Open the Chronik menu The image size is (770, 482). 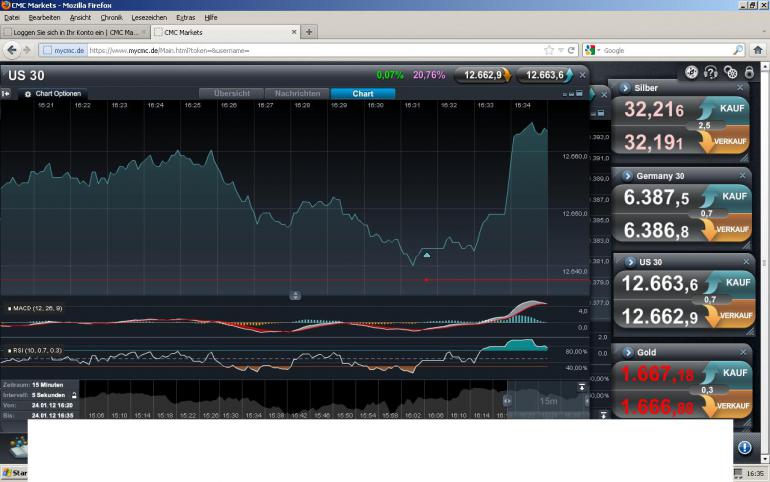pyautogui.click(x=111, y=18)
